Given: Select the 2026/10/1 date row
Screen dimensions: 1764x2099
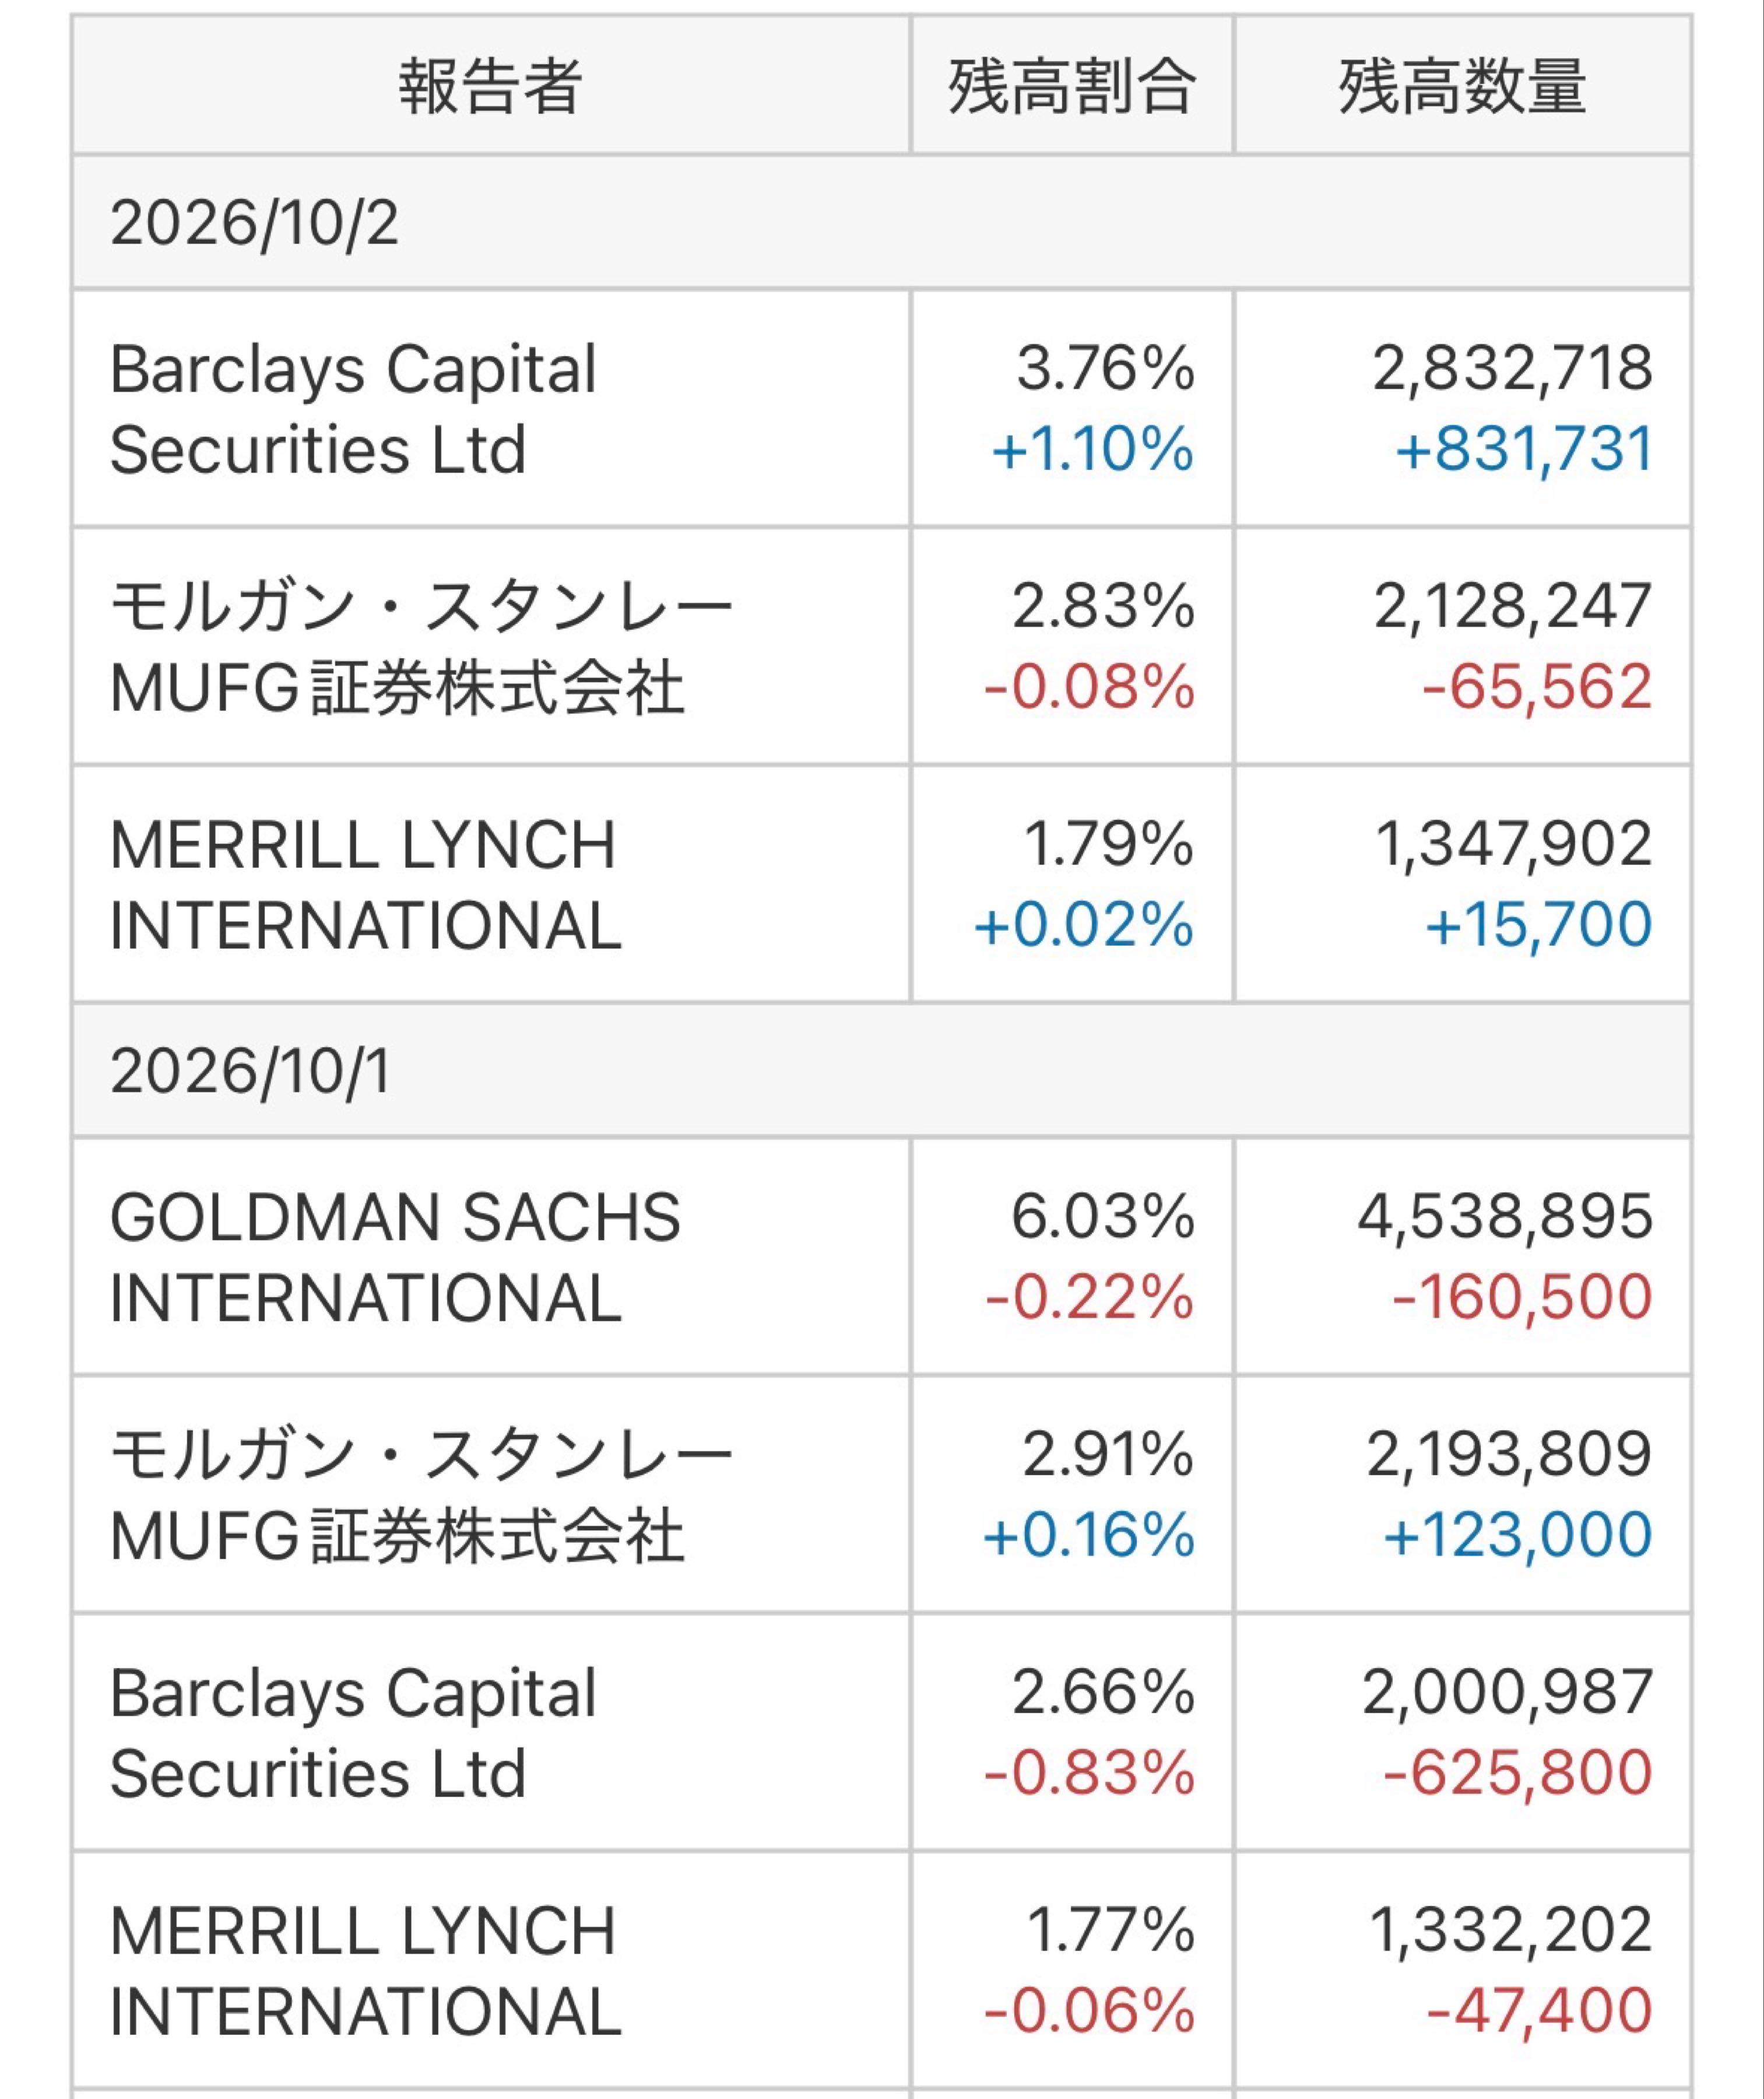Looking at the screenshot, I should point(881,1070).
